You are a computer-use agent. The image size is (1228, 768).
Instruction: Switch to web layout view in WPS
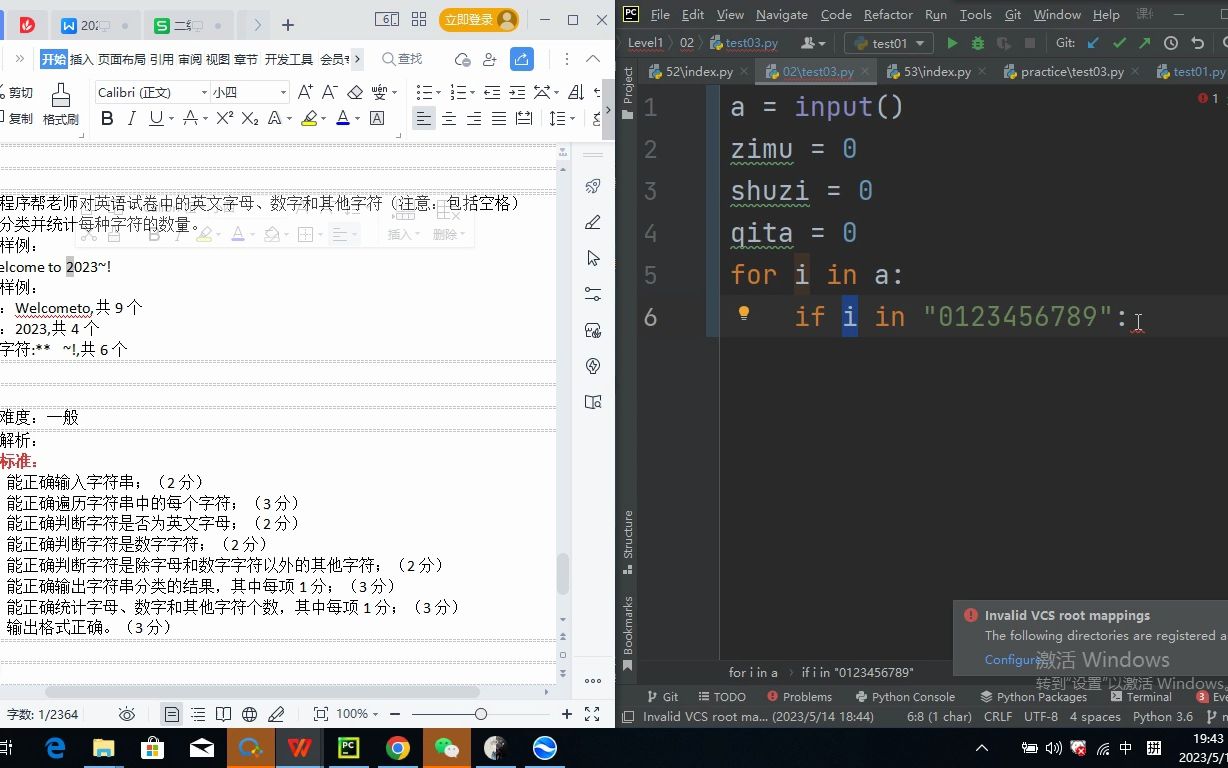tap(250, 714)
